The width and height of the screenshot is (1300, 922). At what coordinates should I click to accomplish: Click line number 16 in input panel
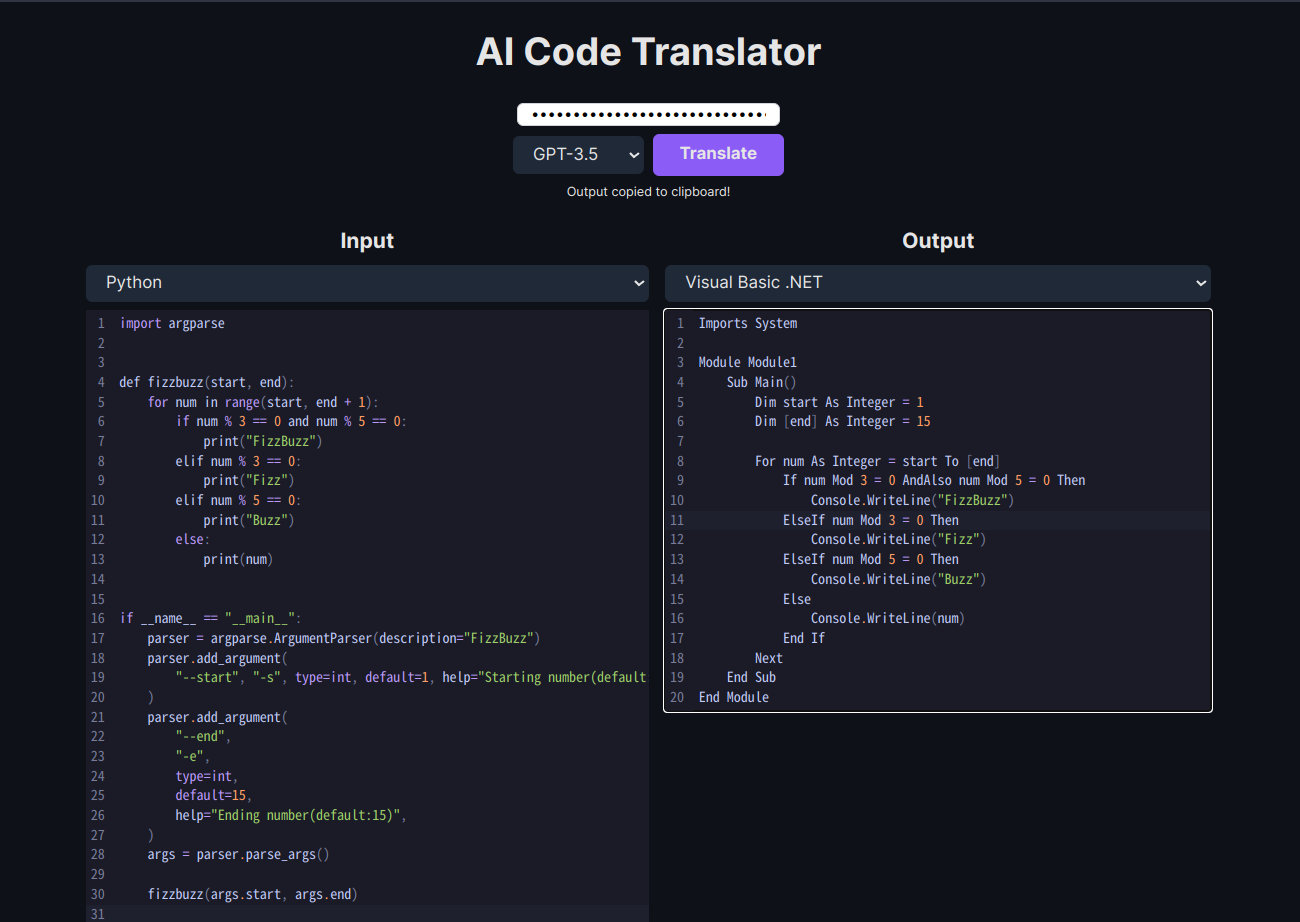tap(97, 617)
